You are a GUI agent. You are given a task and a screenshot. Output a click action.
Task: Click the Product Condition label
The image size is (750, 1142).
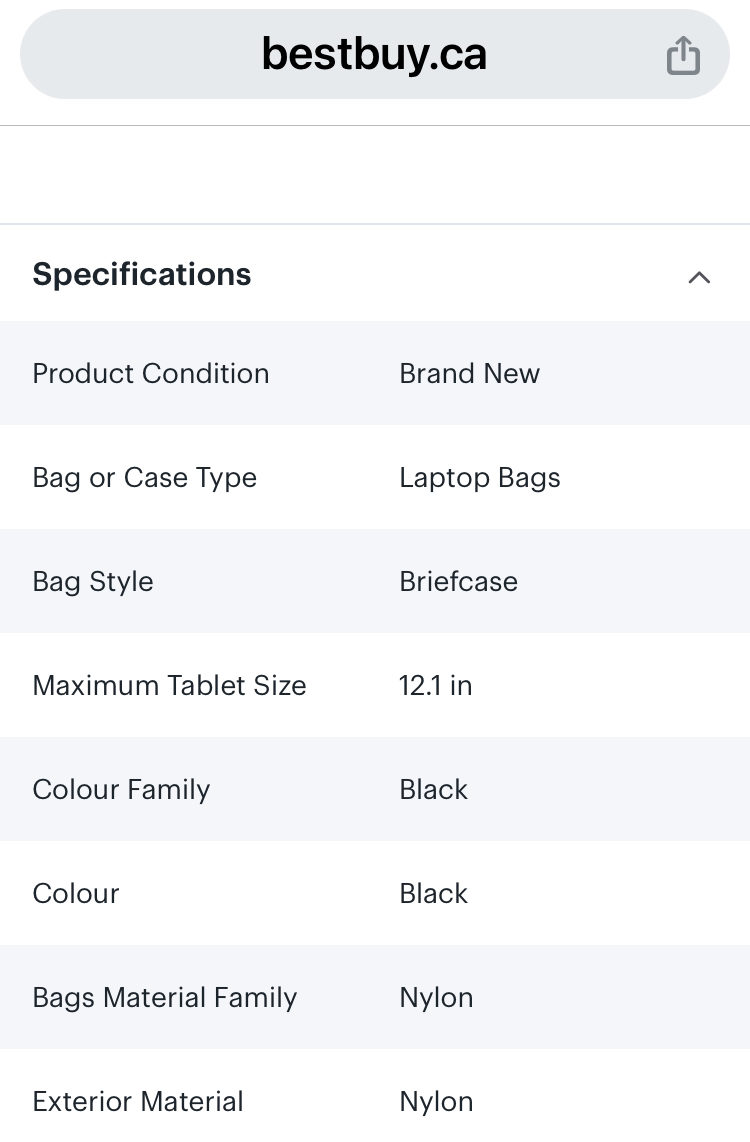pyautogui.click(x=151, y=374)
